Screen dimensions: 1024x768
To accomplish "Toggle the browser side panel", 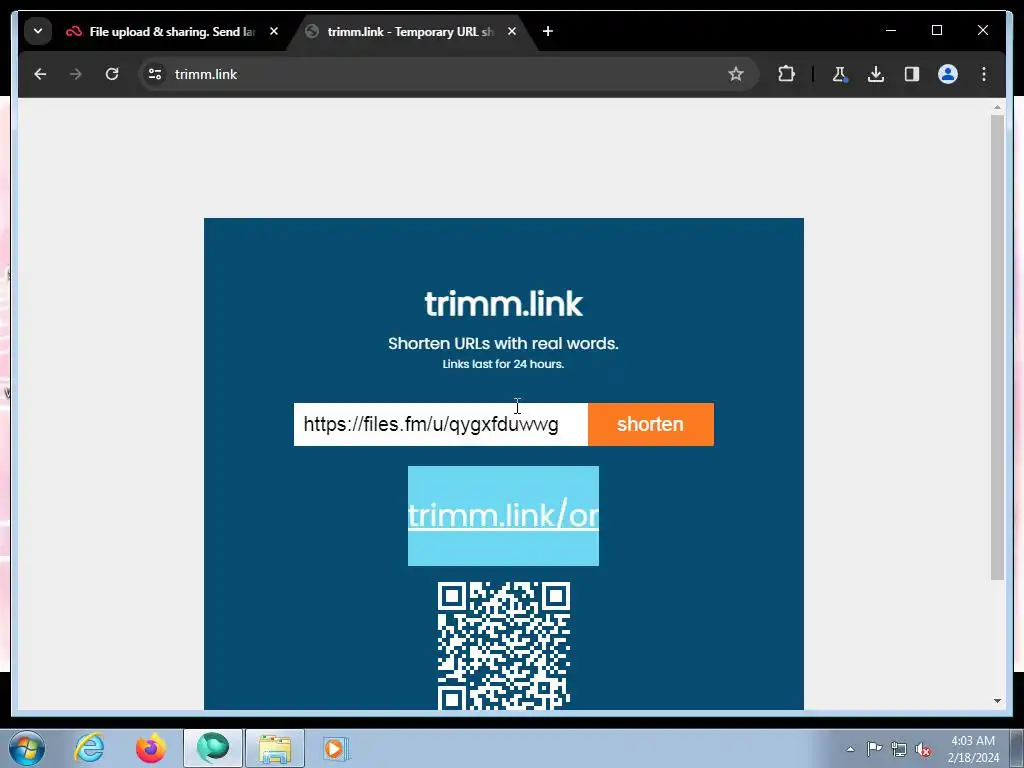I will 912,74.
